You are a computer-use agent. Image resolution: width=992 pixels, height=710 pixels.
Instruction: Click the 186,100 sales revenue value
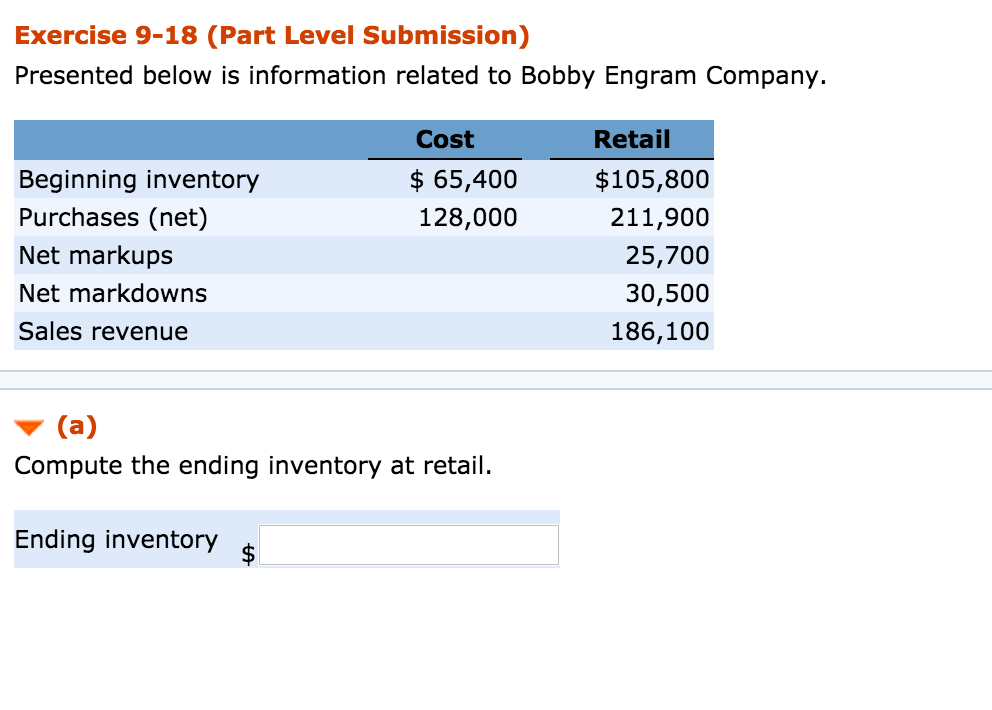tap(660, 332)
